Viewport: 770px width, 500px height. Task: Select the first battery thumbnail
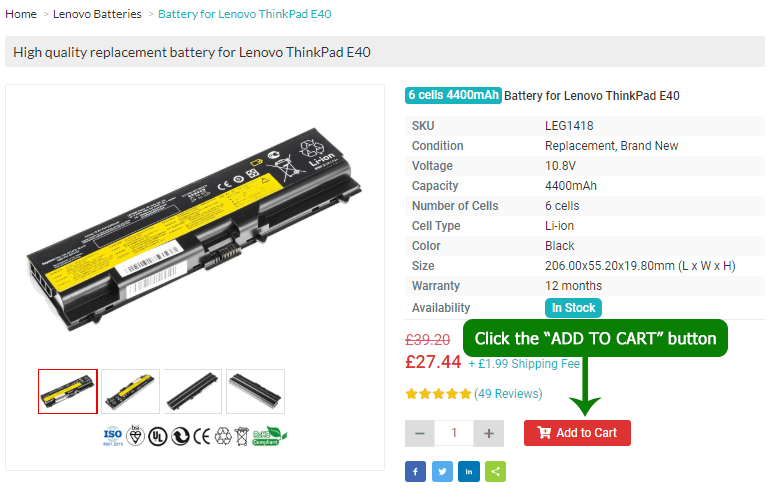pos(68,391)
